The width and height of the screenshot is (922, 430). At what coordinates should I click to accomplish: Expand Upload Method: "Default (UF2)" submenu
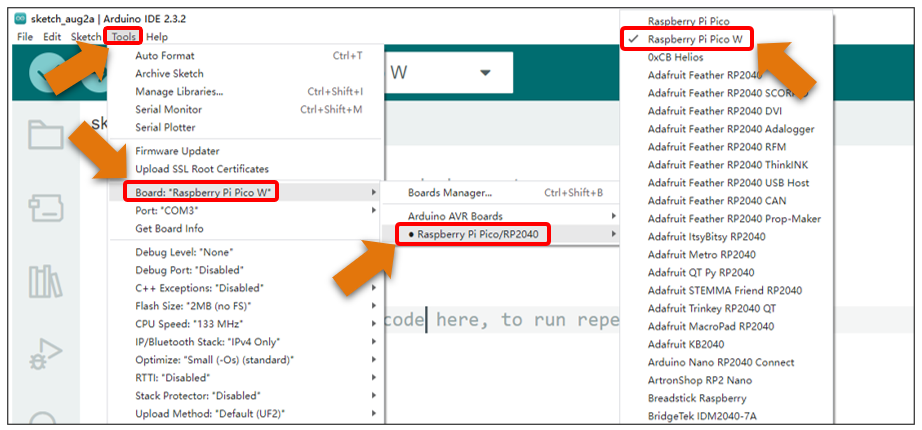point(246,414)
